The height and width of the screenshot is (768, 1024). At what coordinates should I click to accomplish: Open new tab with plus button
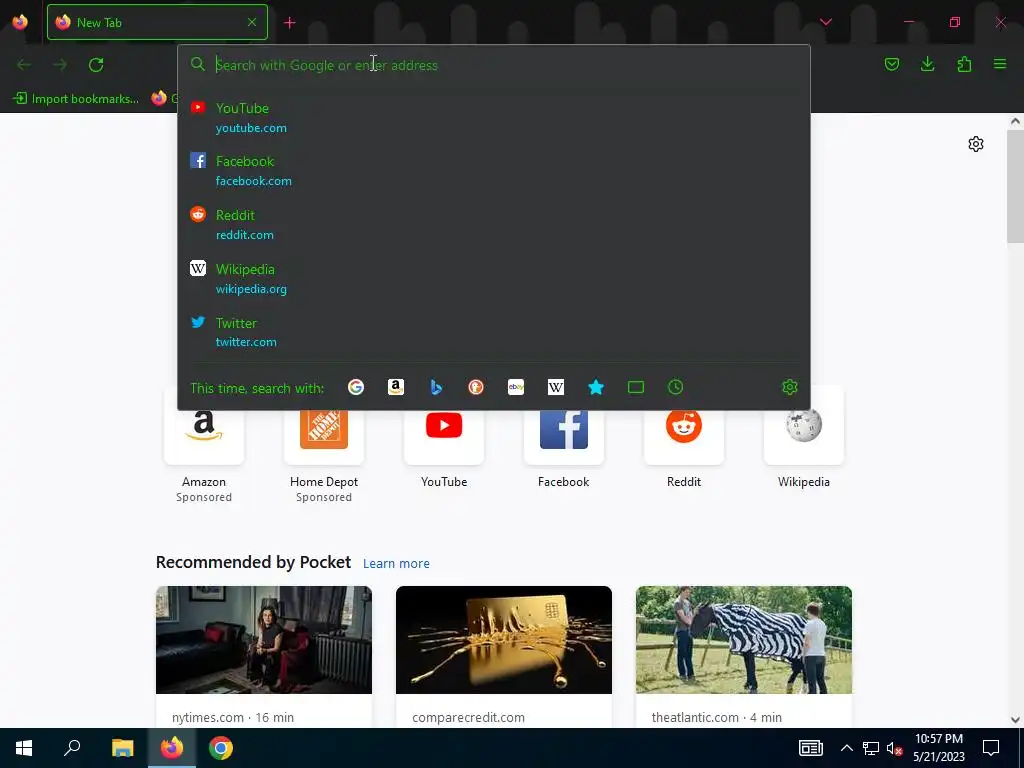pyautogui.click(x=290, y=23)
